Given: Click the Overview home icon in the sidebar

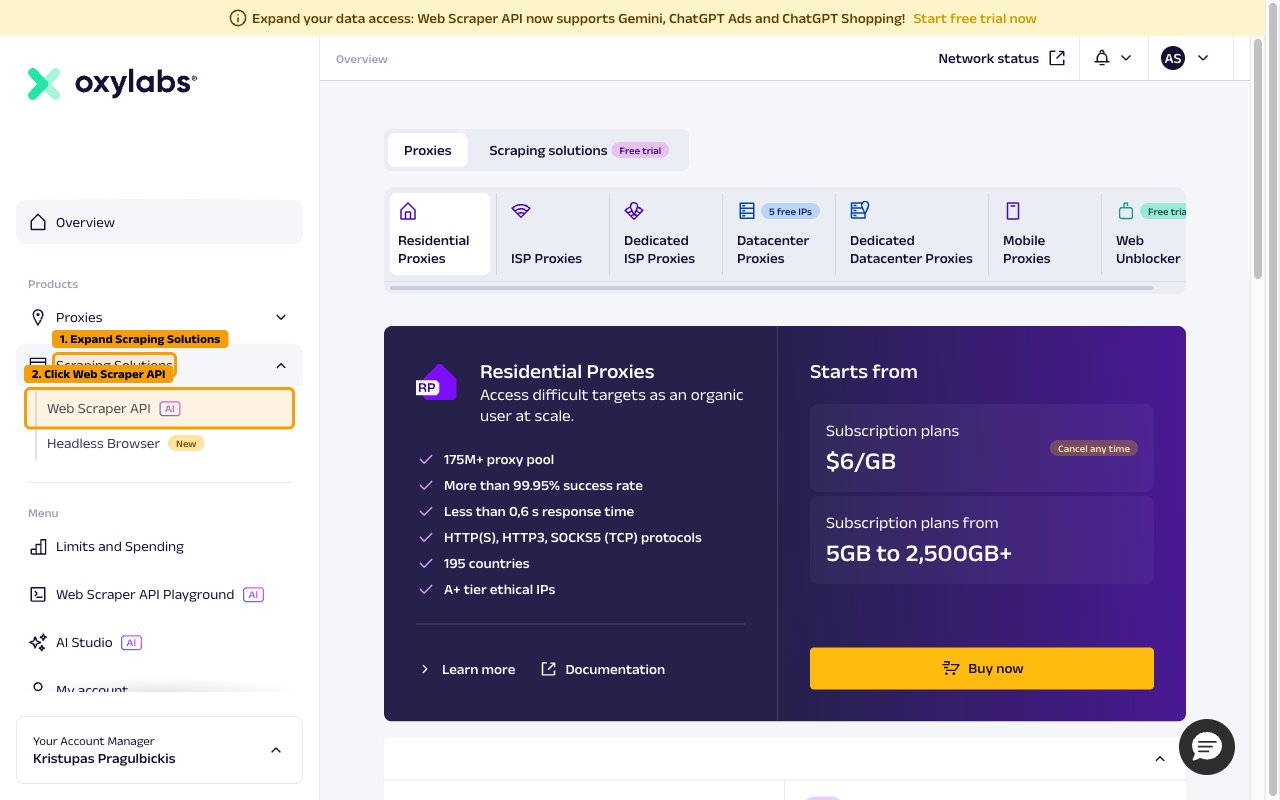Looking at the screenshot, I should pos(38,222).
